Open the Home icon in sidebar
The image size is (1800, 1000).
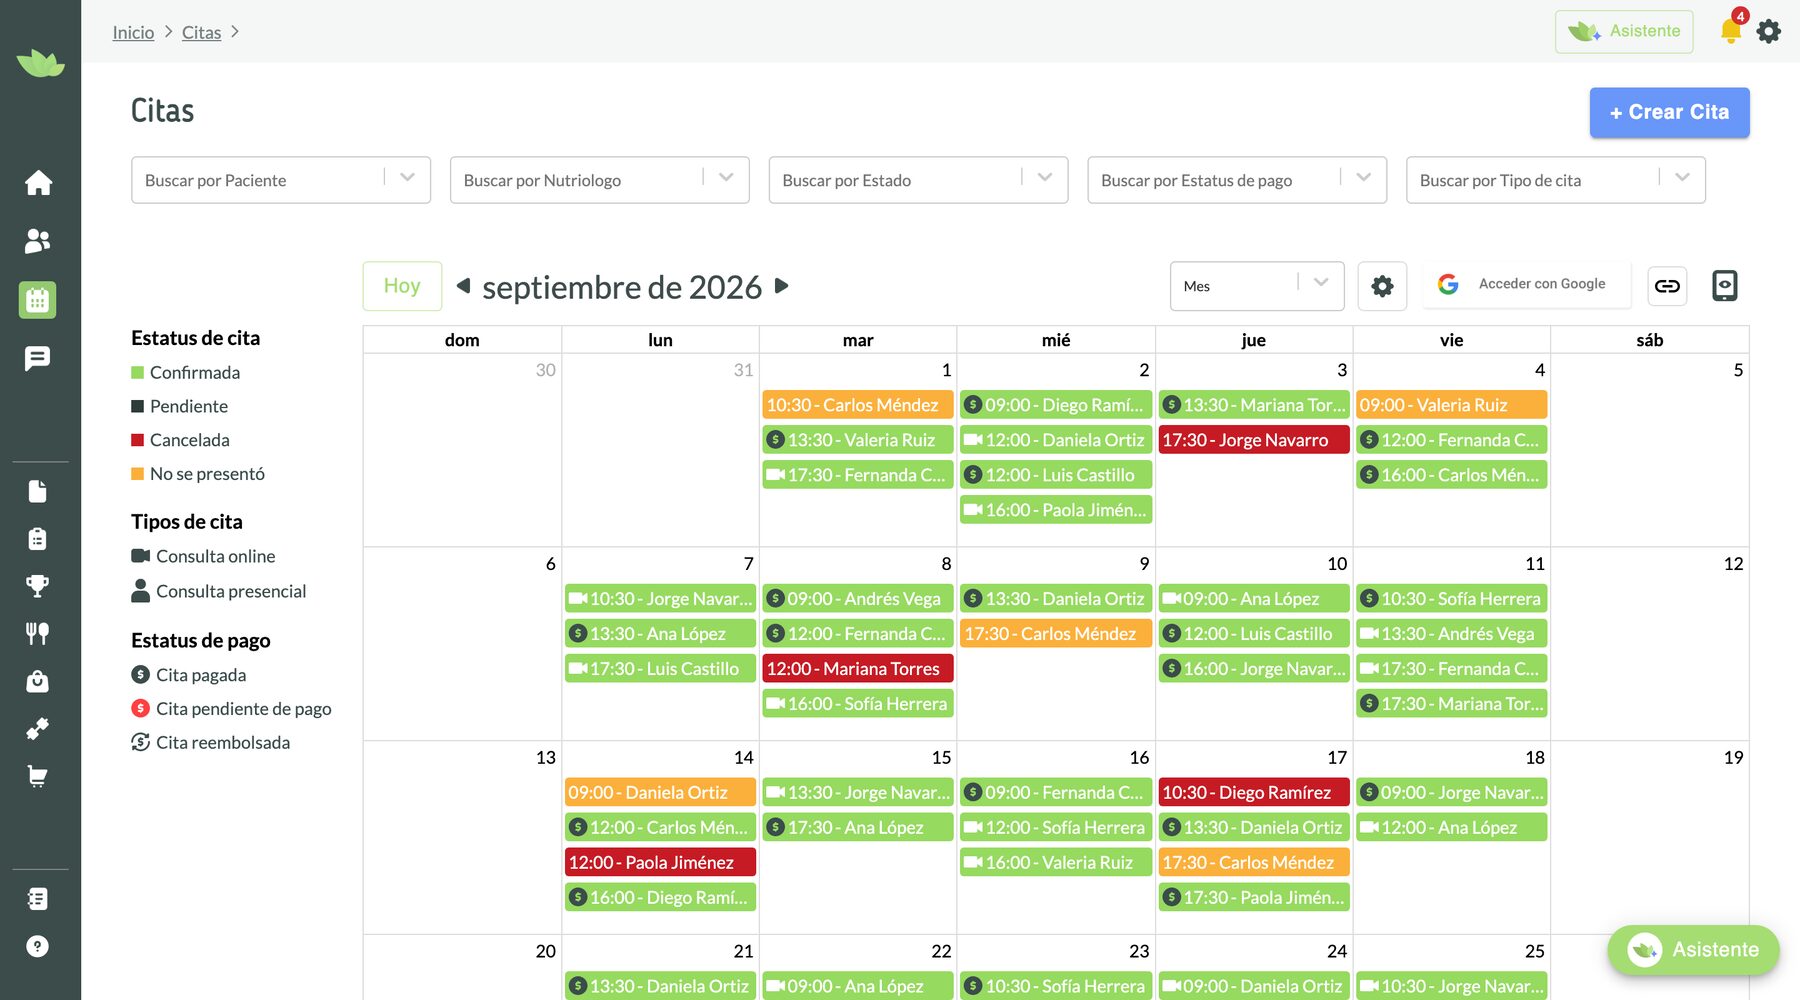pyautogui.click(x=38, y=183)
